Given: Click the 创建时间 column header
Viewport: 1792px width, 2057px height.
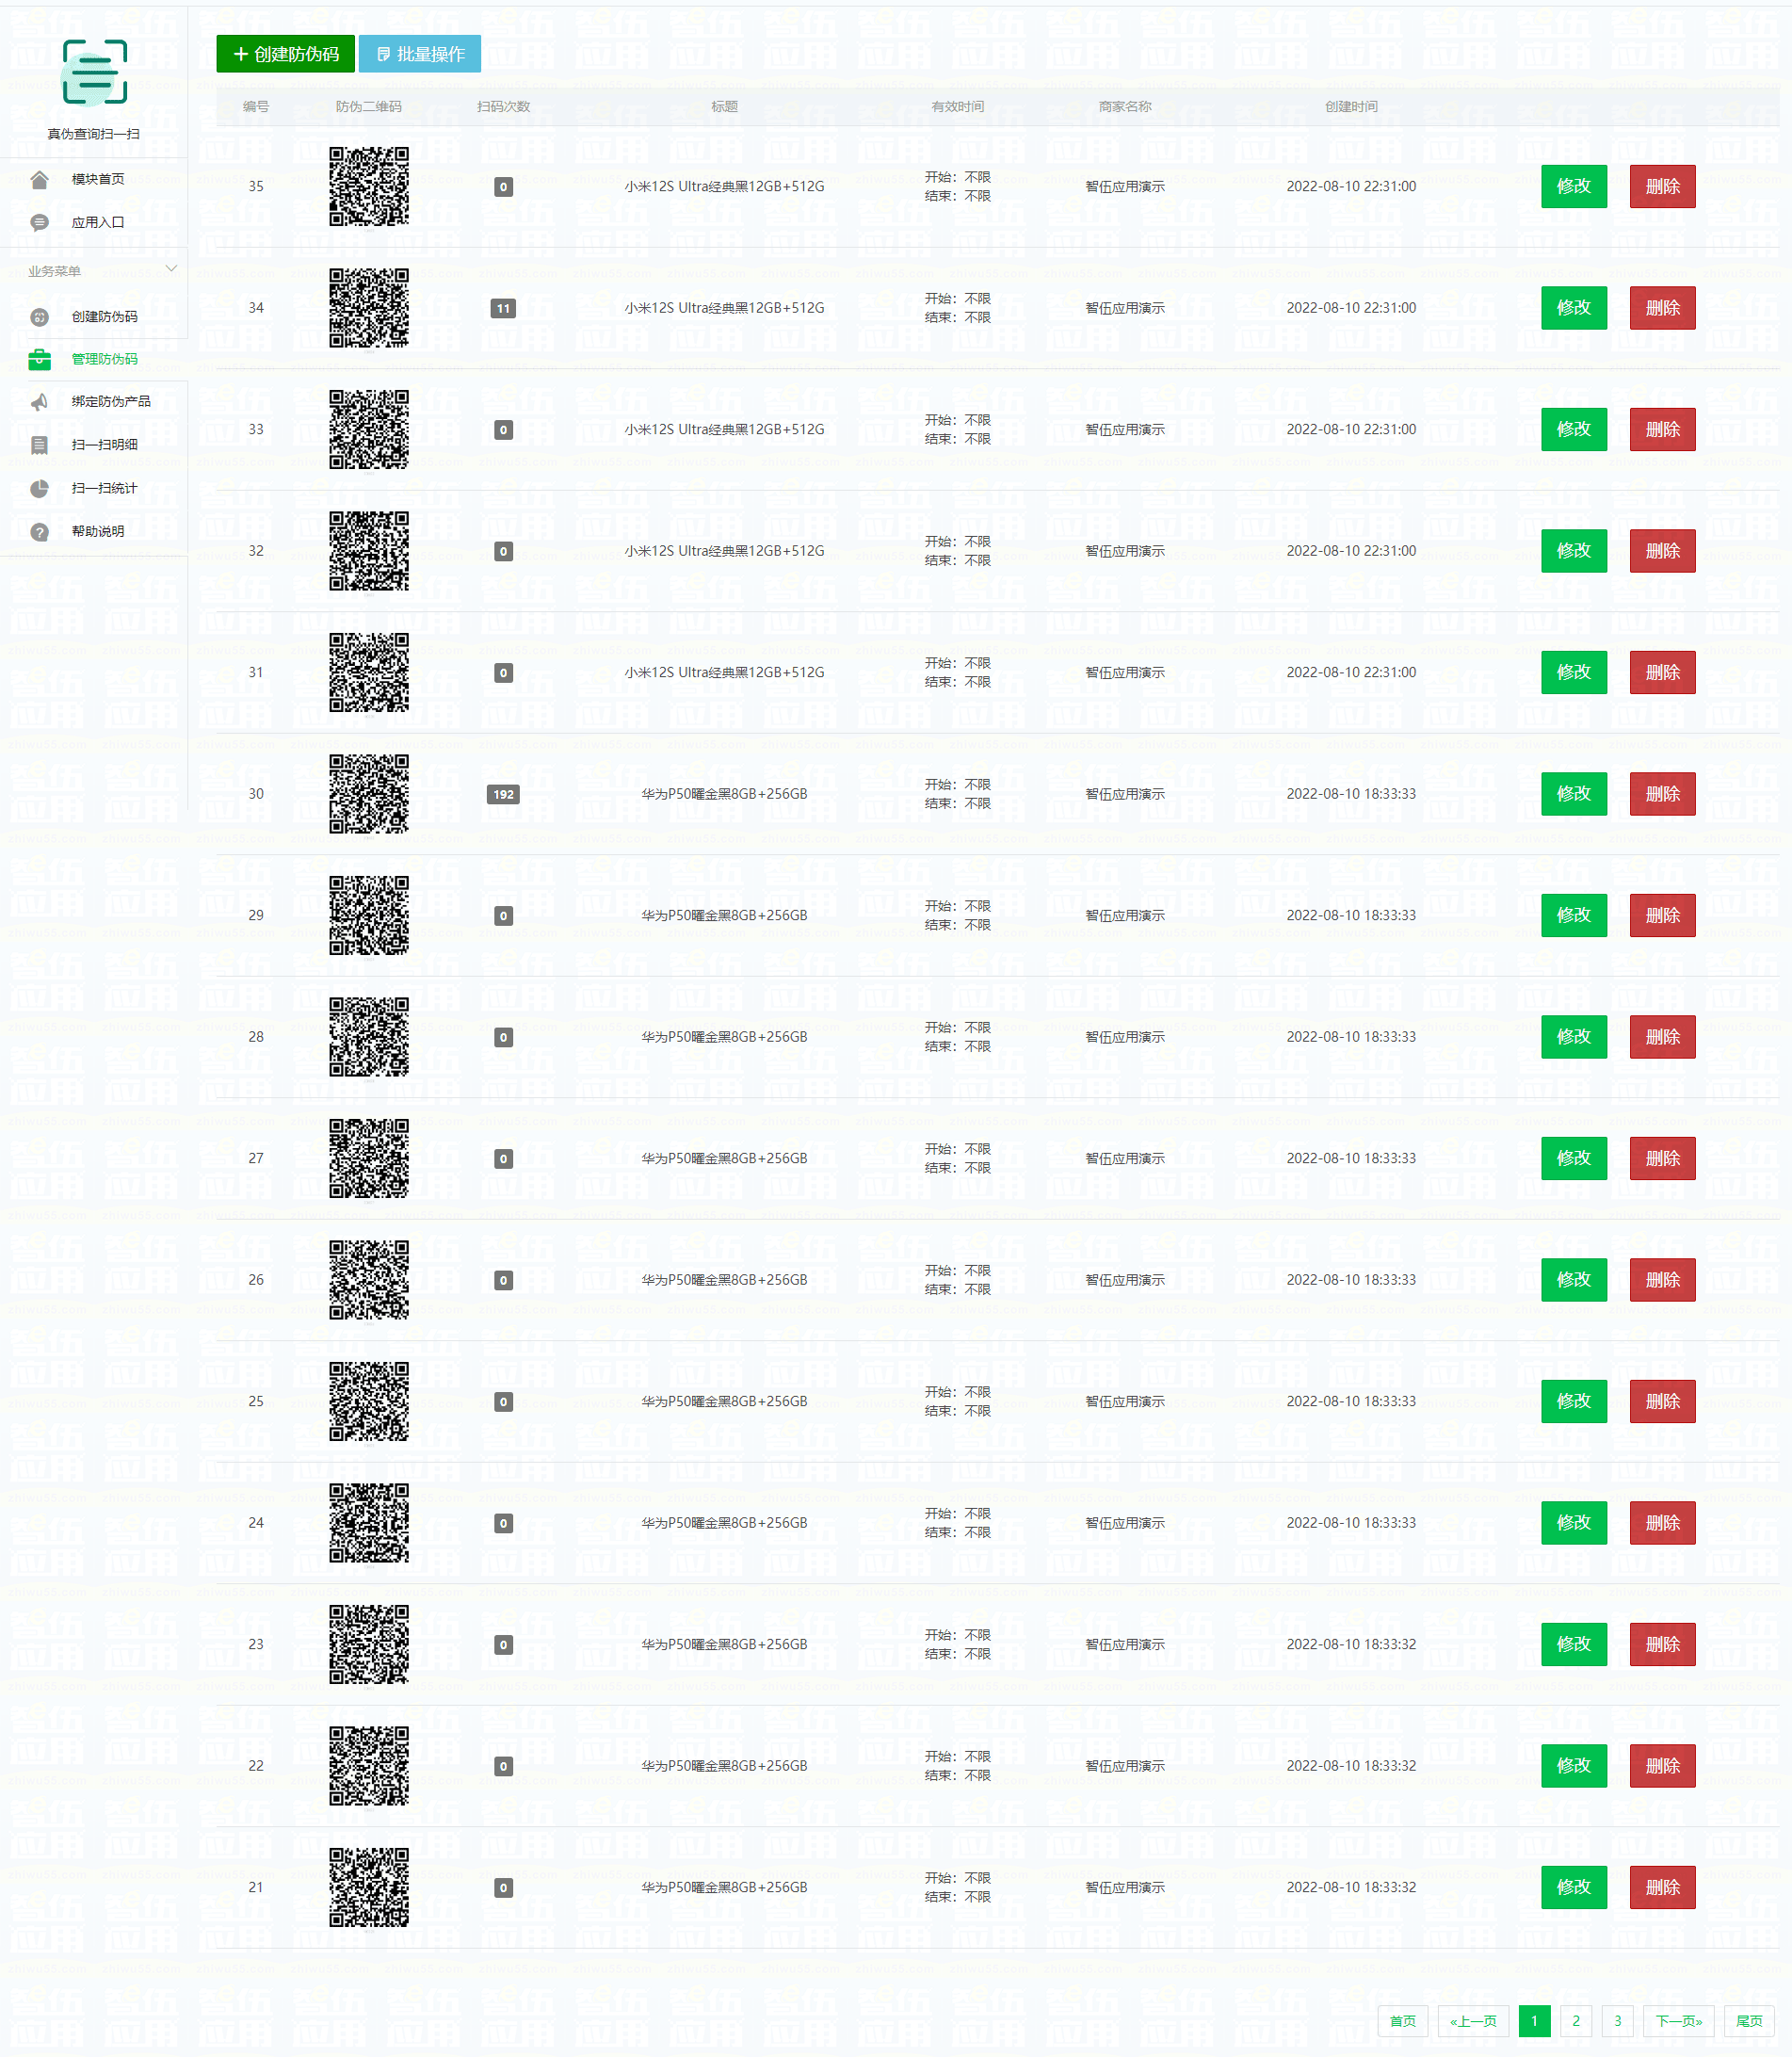Looking at the screenshot, I should tap(1351, 107).
